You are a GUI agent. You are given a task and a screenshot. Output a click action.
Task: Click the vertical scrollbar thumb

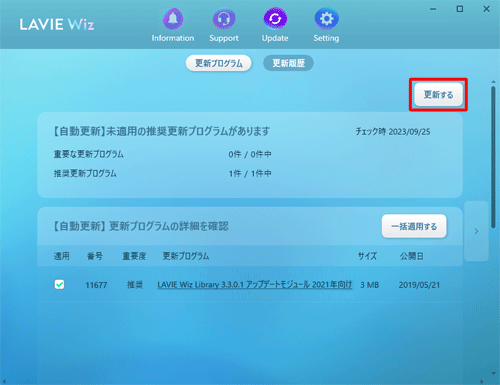click(x=493, y=157)
